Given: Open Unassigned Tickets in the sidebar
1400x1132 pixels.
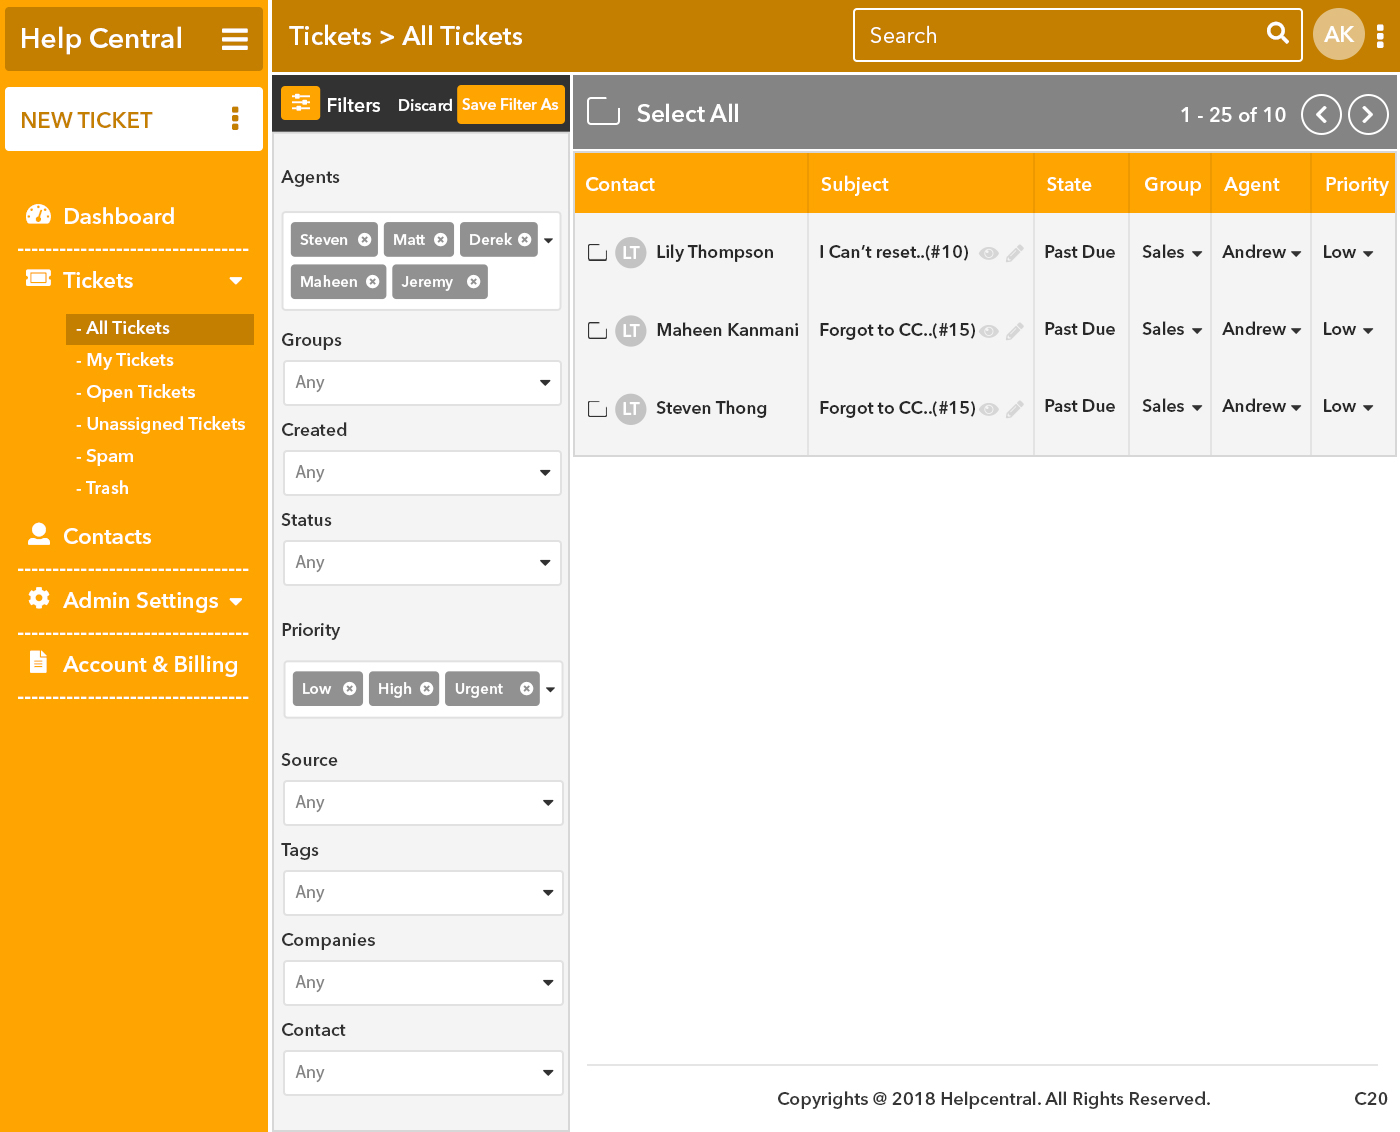Looking at the screenshot, I should (x=165, y=424).
